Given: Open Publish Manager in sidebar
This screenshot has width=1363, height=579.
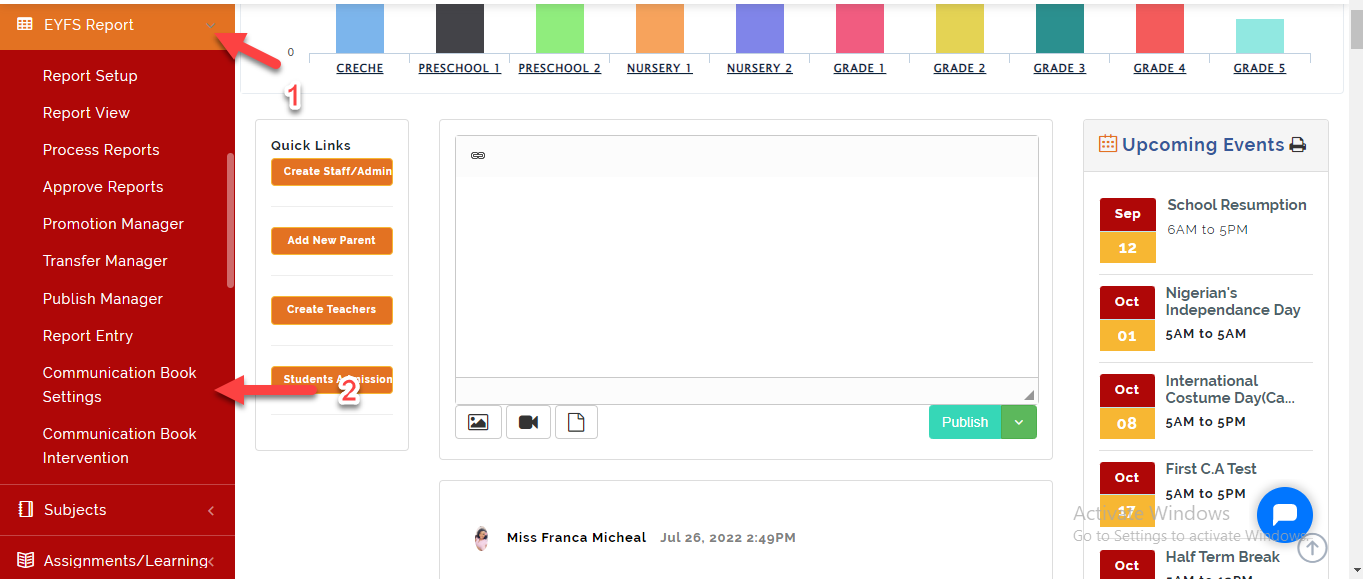Looking at the screenshot, I should click(x=102, y=299).
